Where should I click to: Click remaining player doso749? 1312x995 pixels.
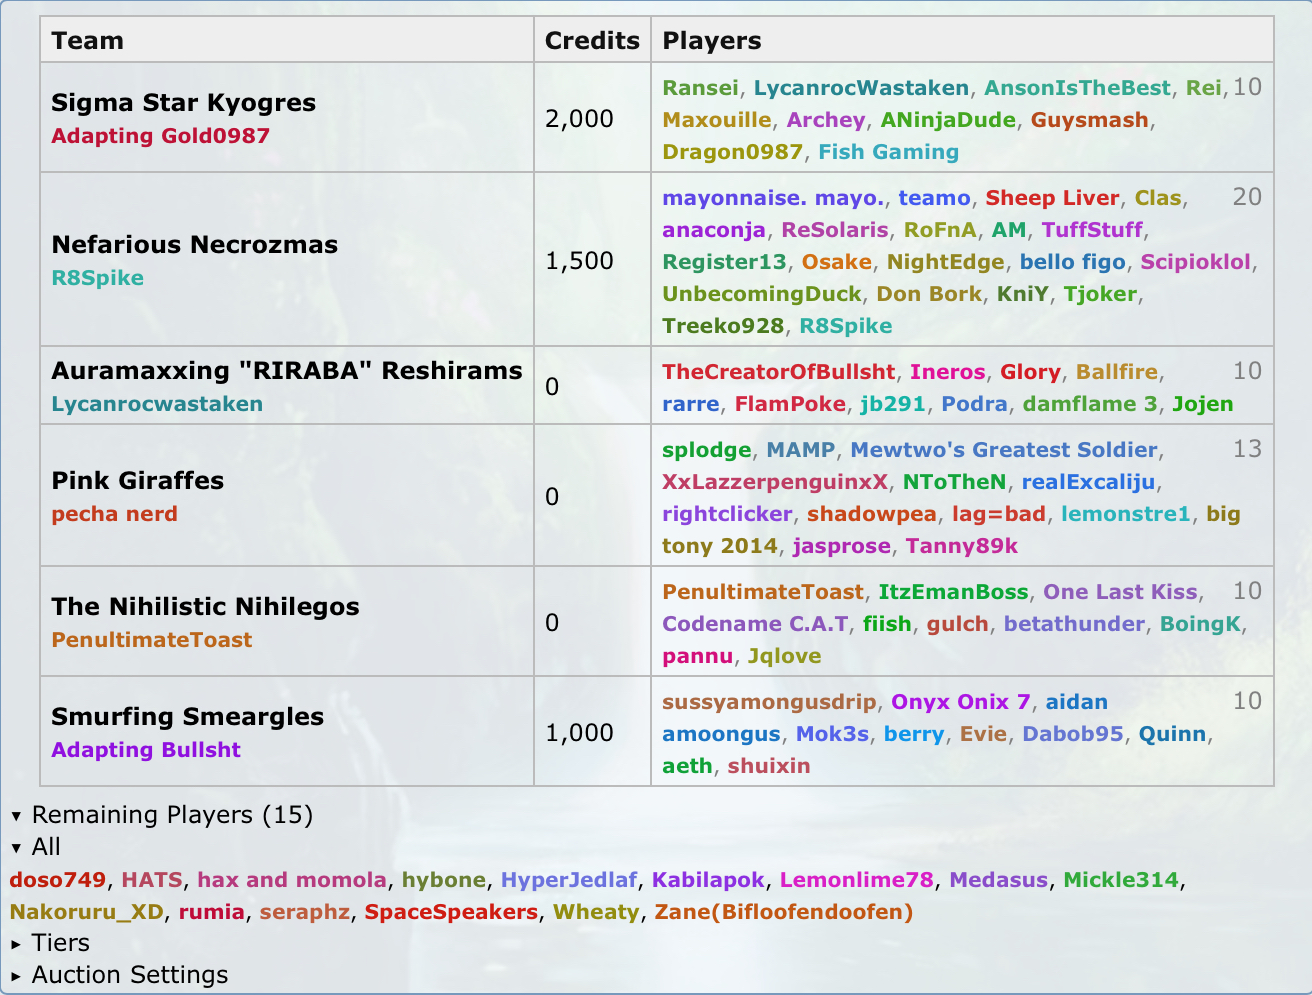tap(58, 880)
